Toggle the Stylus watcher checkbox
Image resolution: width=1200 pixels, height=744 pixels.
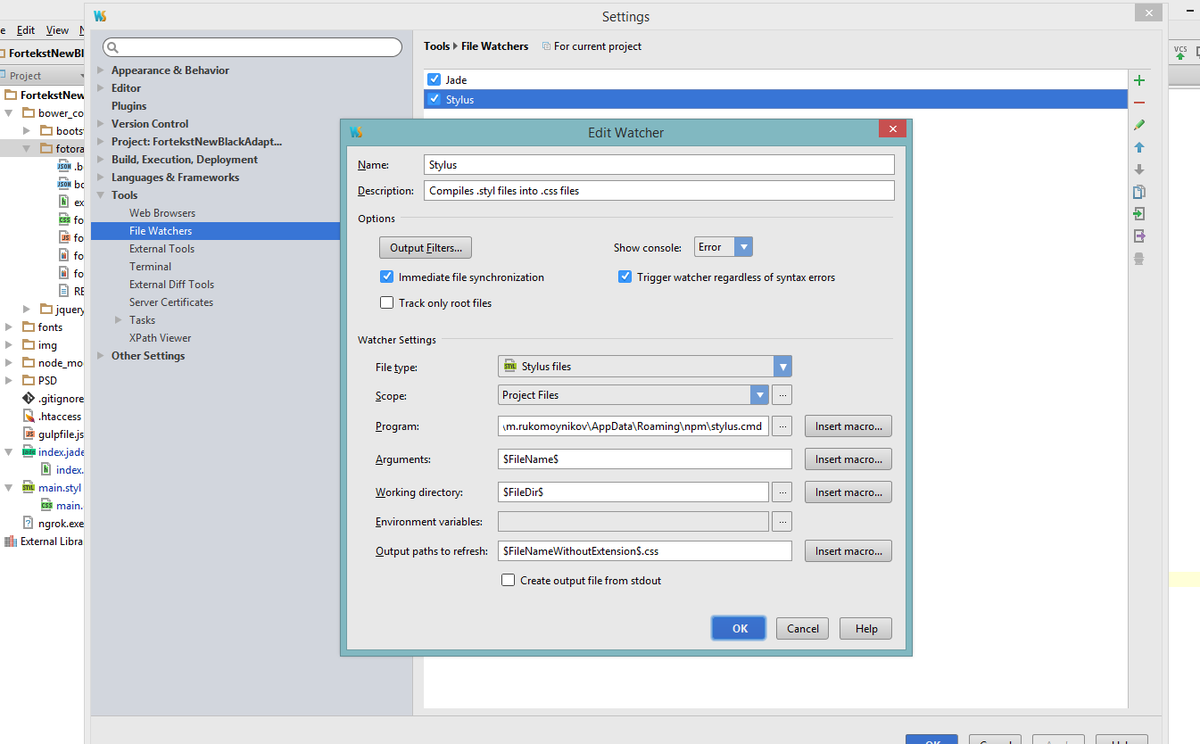[x=433, y=100]
